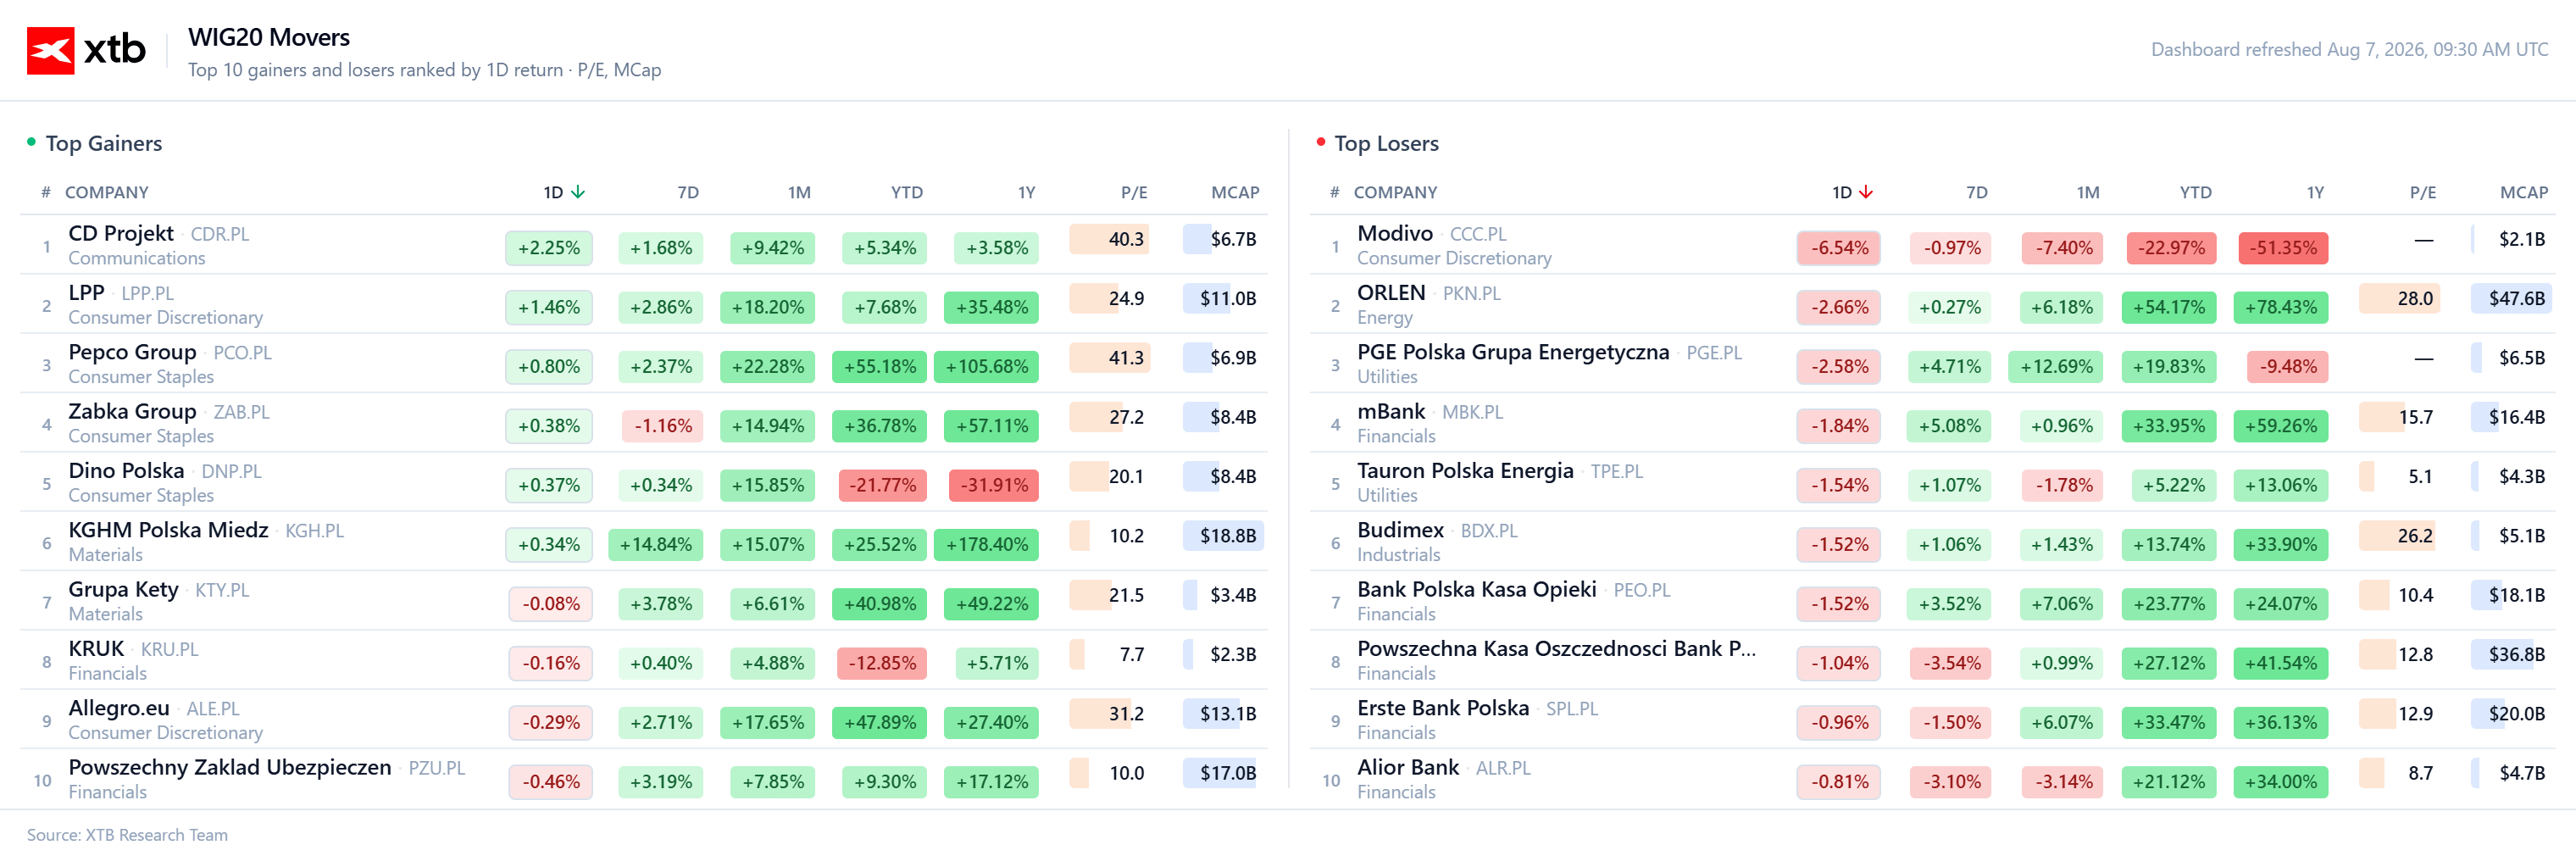Click Pepco Group 1Y +105.68% cell
Screen dimensions: 2576x856
986,367
